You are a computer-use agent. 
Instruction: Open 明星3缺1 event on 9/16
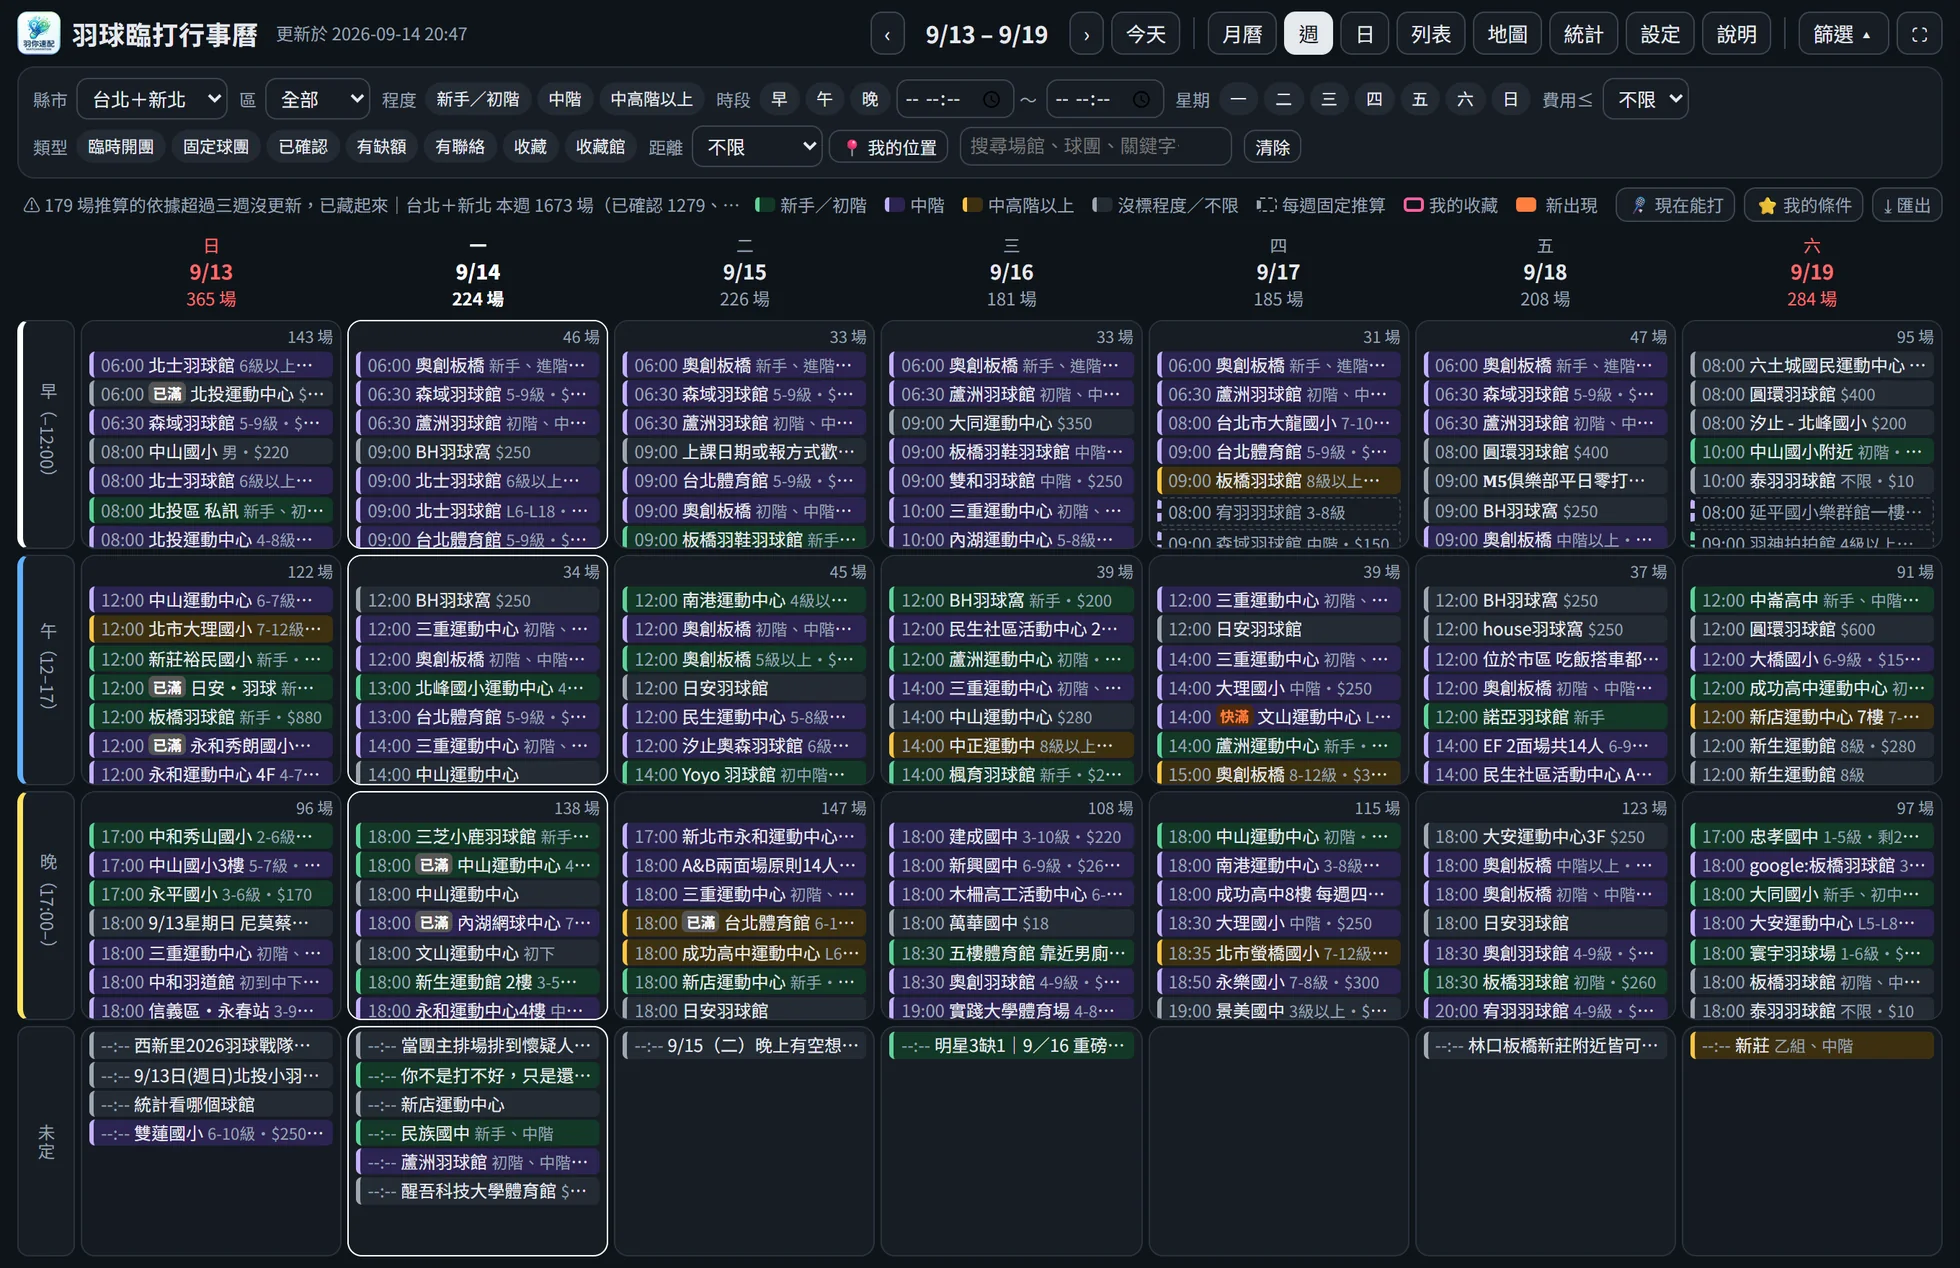(x=1011, y=1046)
